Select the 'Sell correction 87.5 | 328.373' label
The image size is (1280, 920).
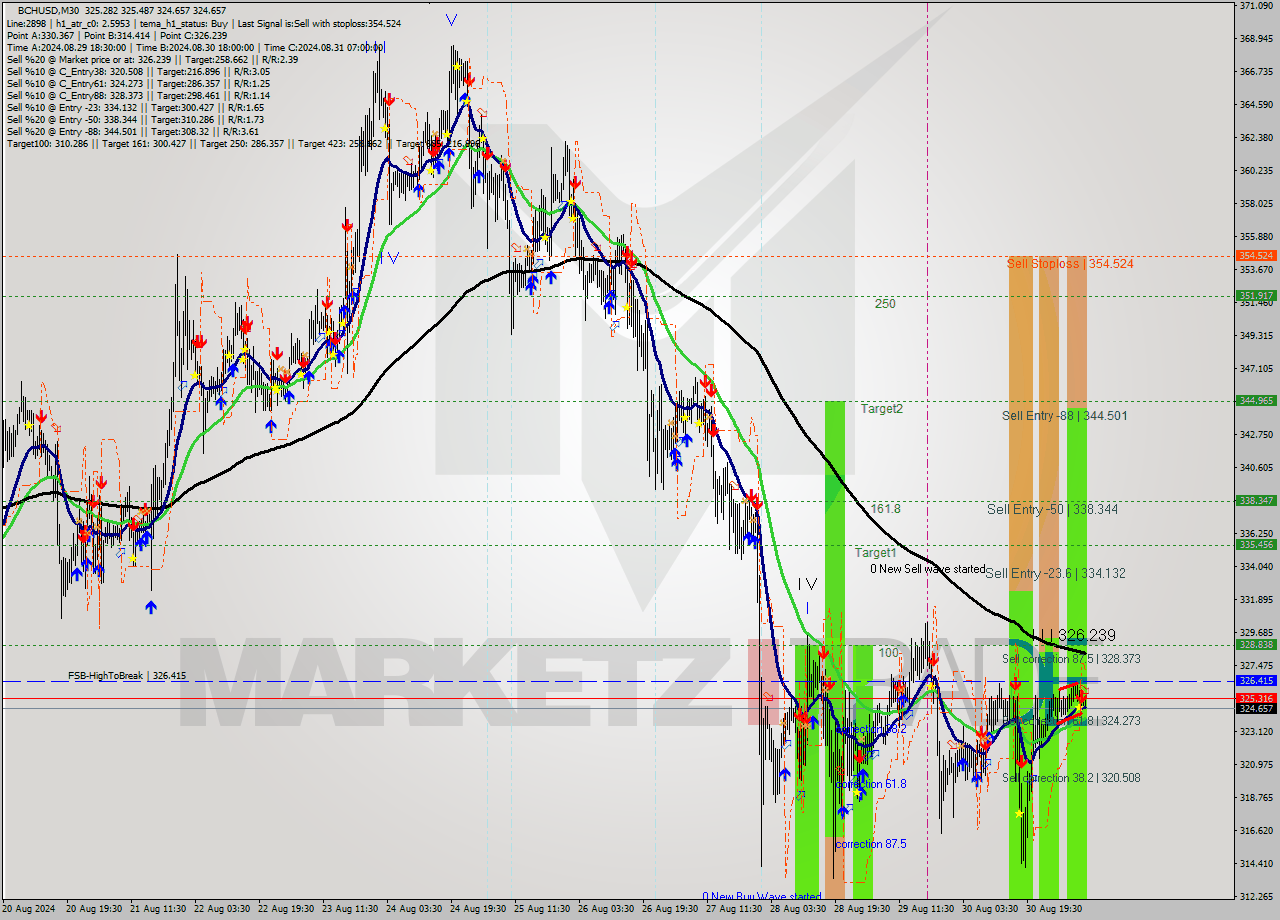[x=1071, y=660]
